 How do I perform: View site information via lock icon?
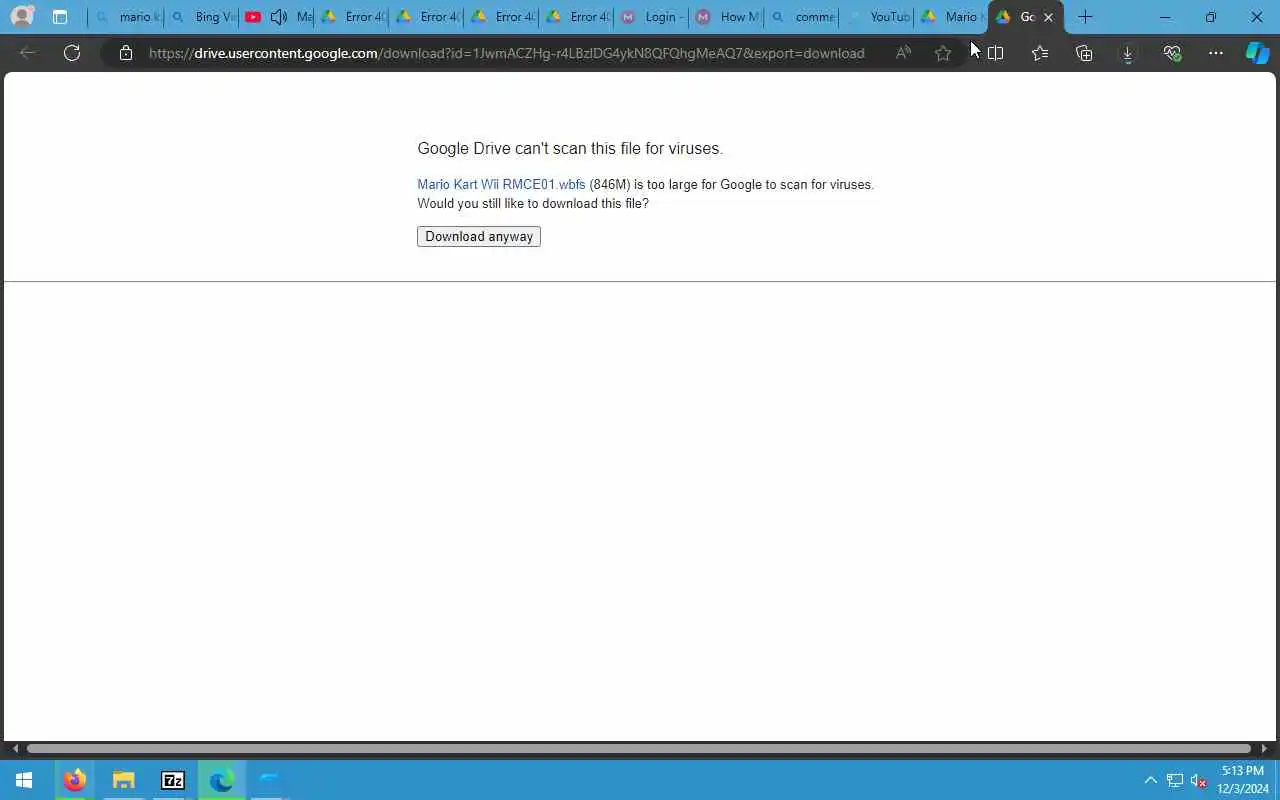(x=125, y=53)
